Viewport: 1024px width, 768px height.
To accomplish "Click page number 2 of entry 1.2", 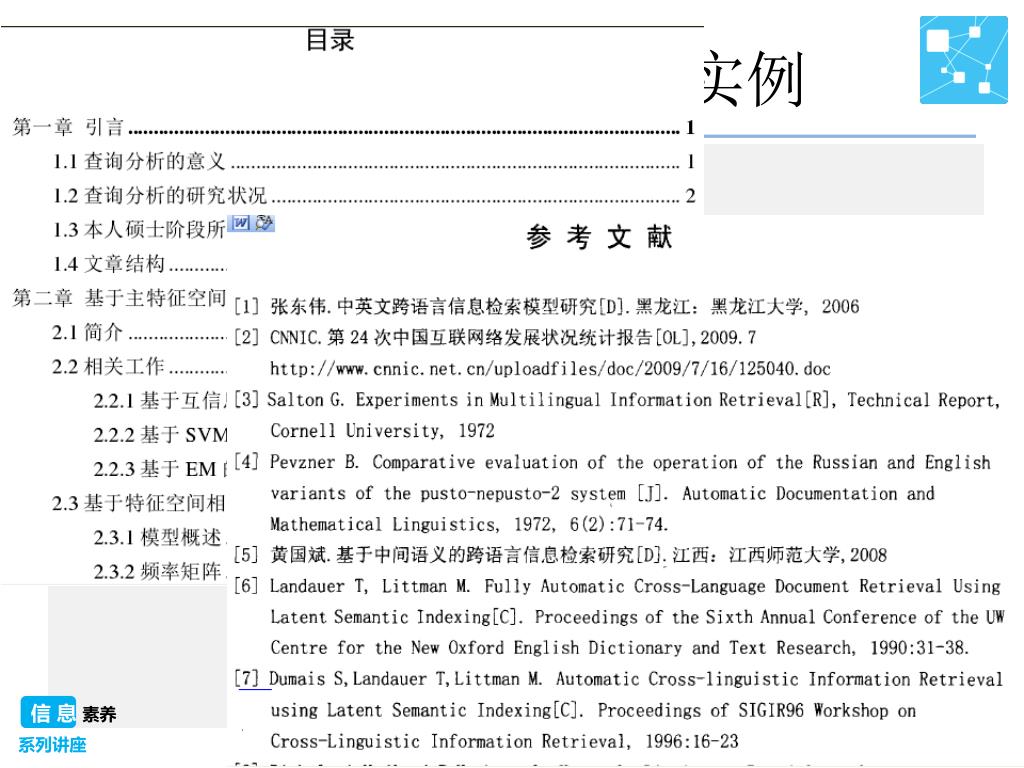I will tap(690, 195).
